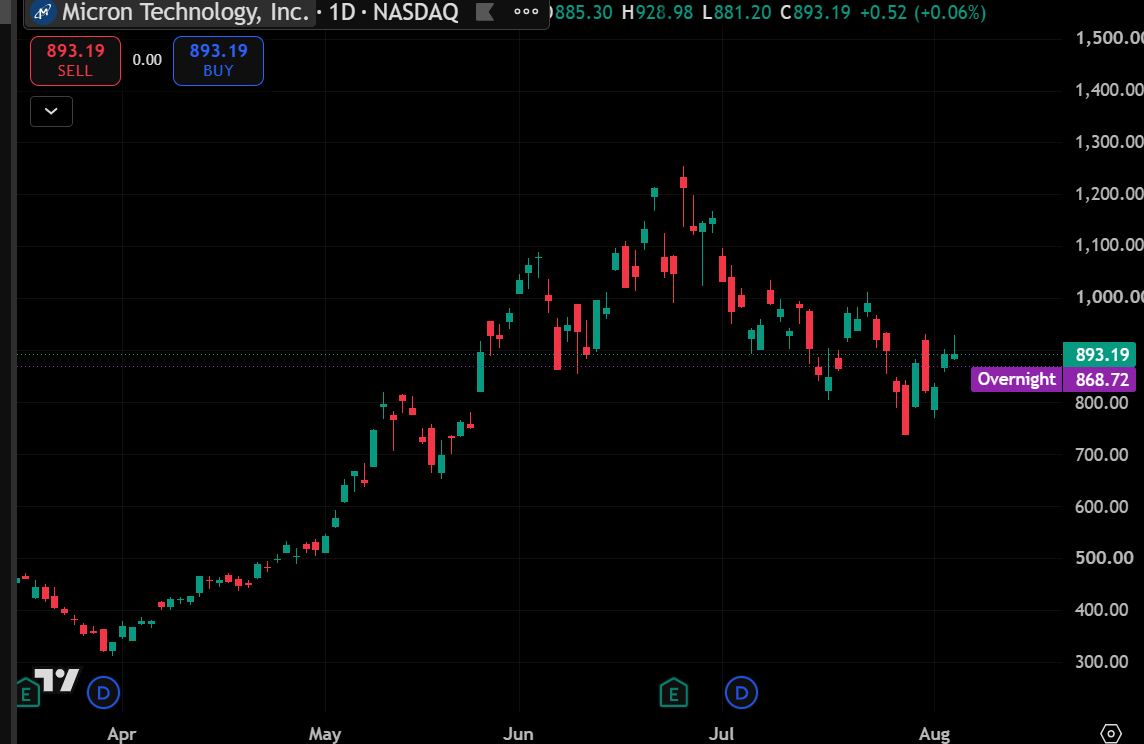The image size is (1144, 744).
Task: Click the 1,000.00 price axis label
Action: click(x=1109, y=297)
